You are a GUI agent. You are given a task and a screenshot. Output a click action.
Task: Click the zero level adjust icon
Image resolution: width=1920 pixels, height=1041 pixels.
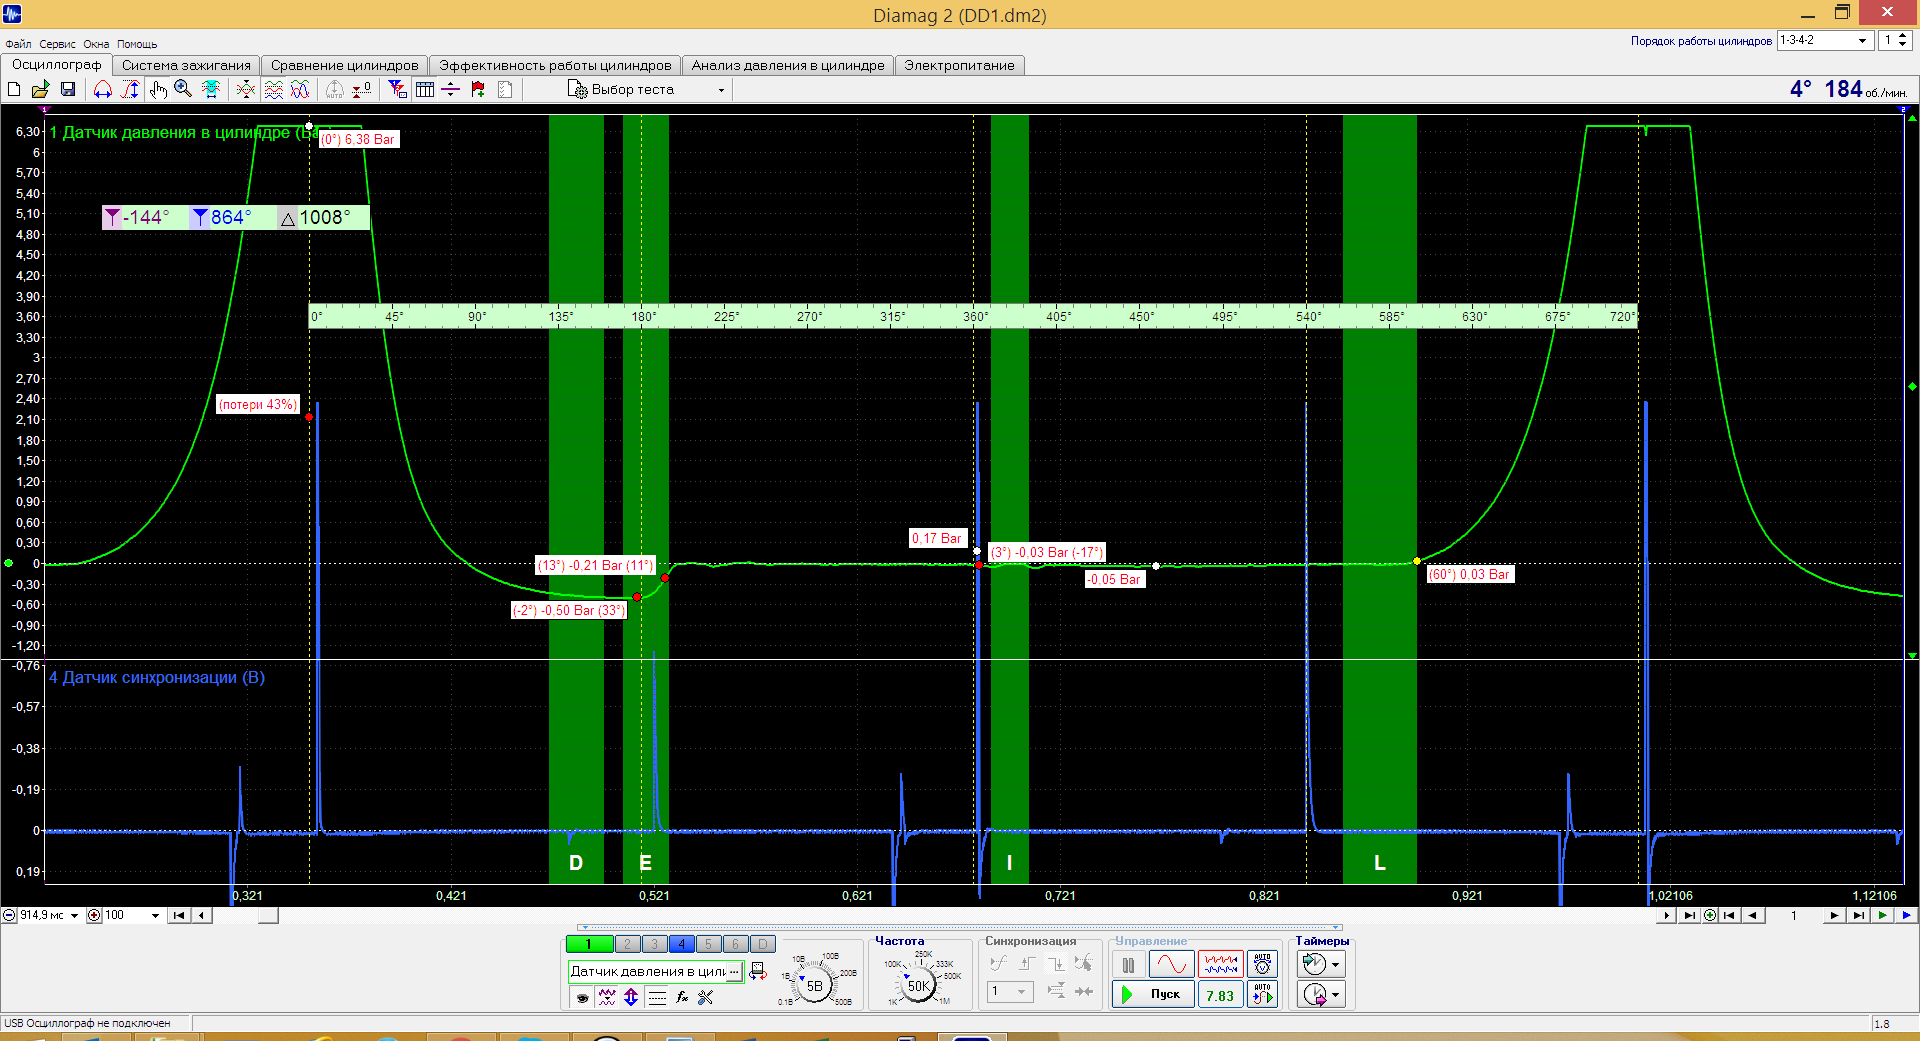tap(362, 89)
